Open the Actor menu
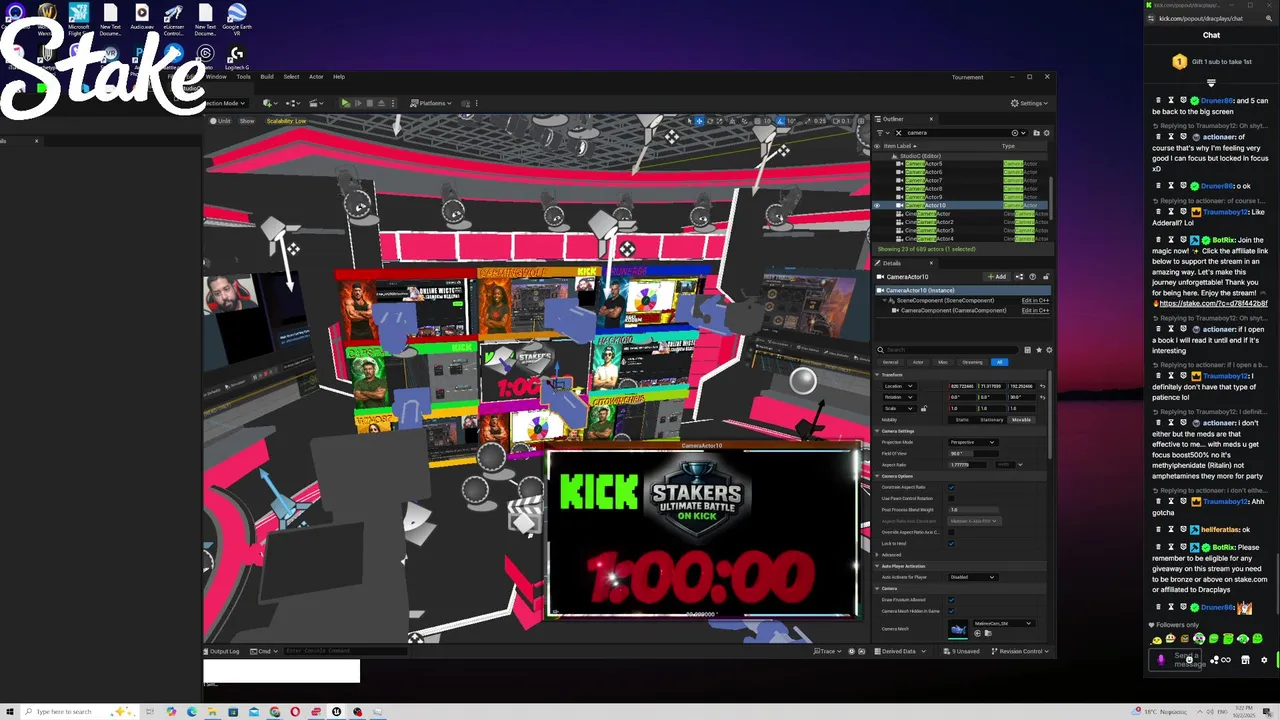This screenshot has width=1280, height=720. click(x=316, y=77)
